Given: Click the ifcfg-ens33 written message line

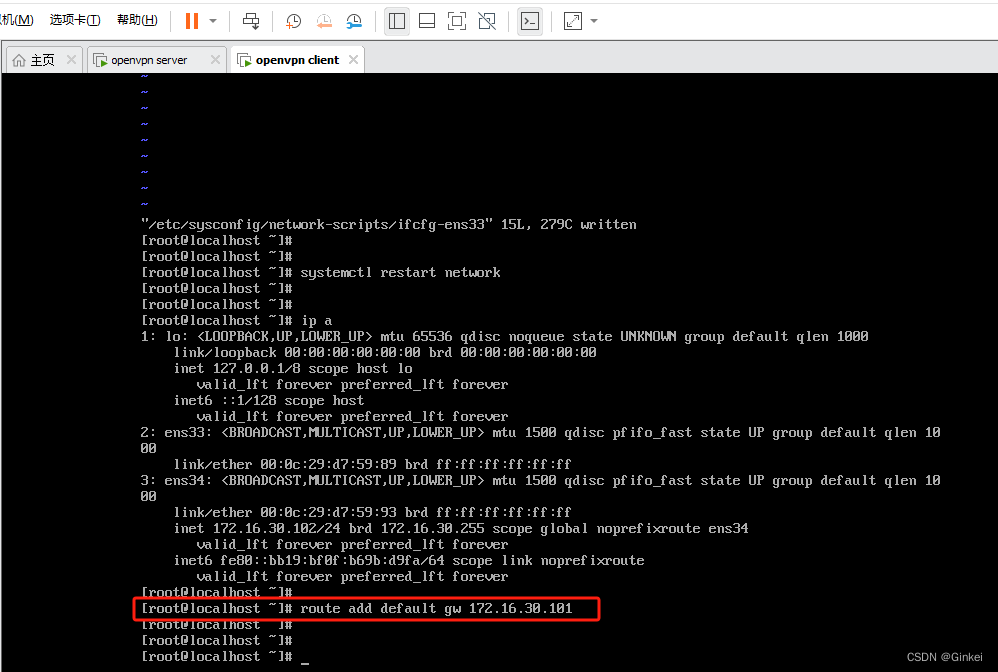Looking at the screenshot, I should pos(388,224).
